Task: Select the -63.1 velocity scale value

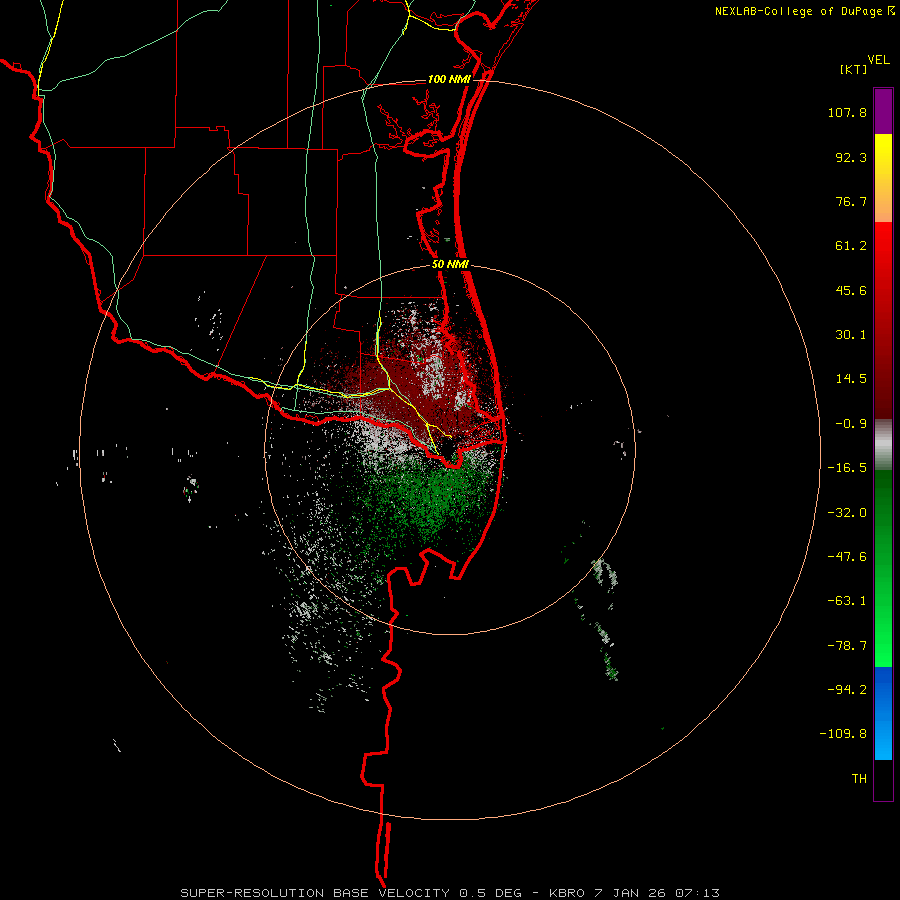Action: point(847,601)
